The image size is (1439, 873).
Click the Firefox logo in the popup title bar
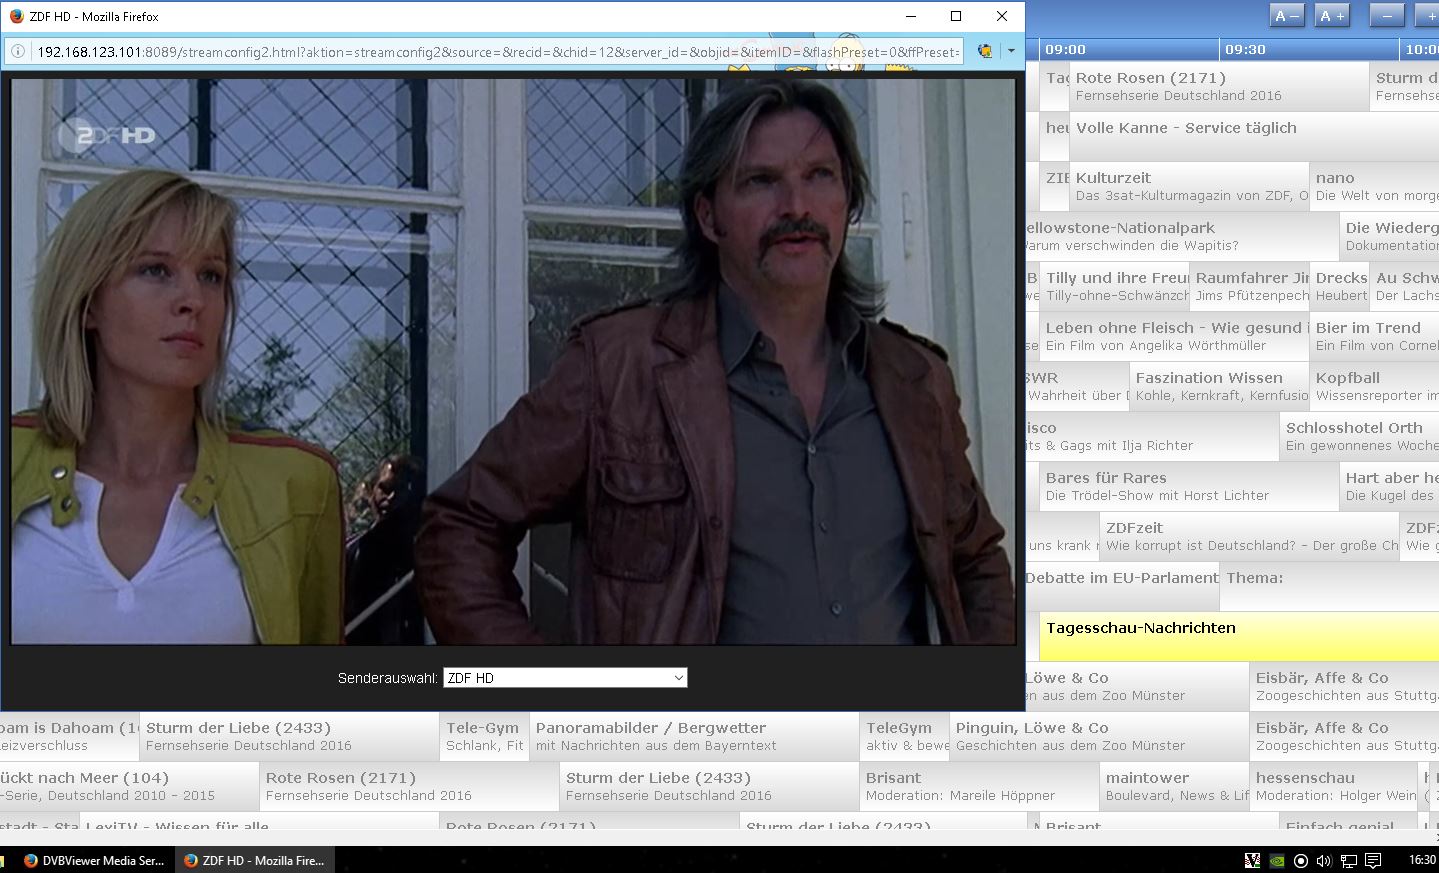click(16, 16)
